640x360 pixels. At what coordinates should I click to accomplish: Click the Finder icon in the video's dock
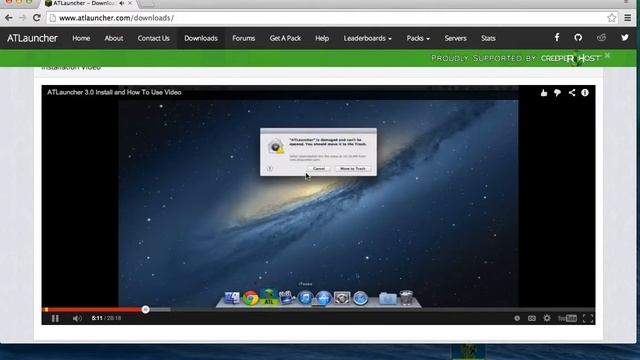pos(232,298)
